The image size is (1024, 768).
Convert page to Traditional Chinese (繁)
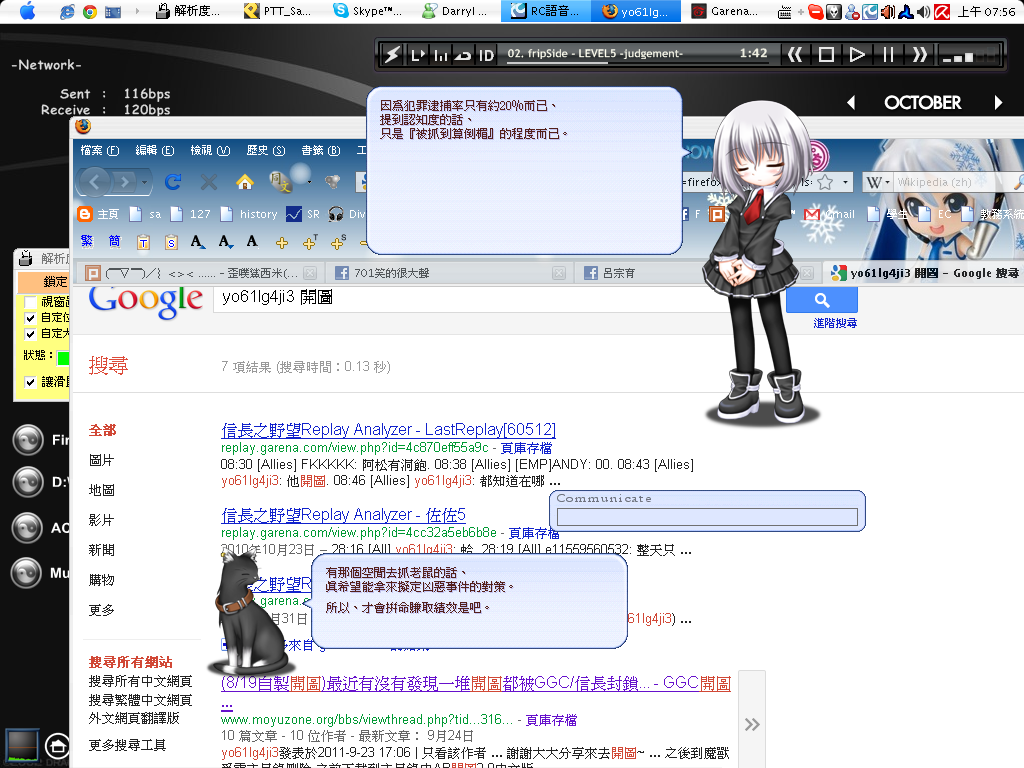click(87, 242)
